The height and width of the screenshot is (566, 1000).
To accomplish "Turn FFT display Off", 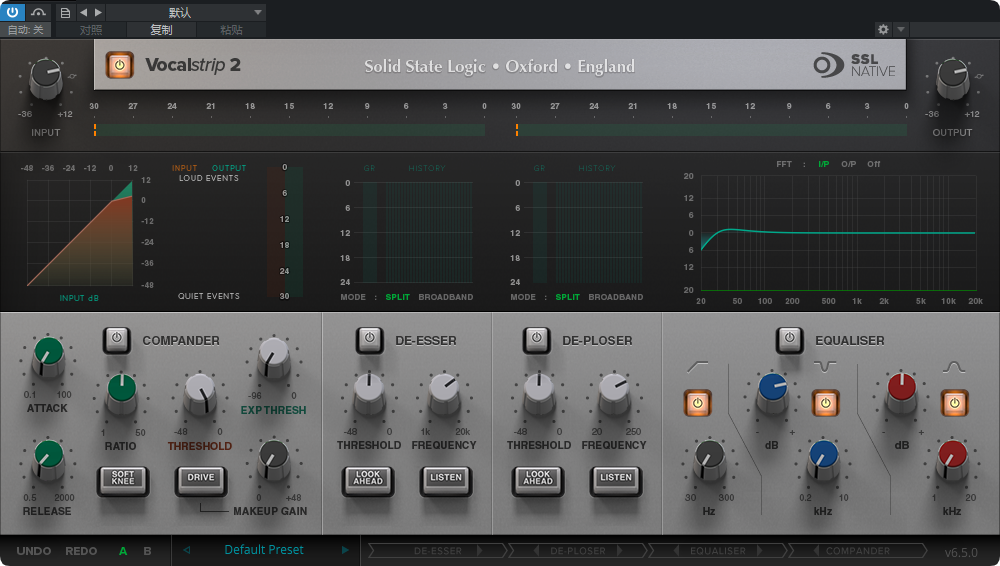I will 874,164.
